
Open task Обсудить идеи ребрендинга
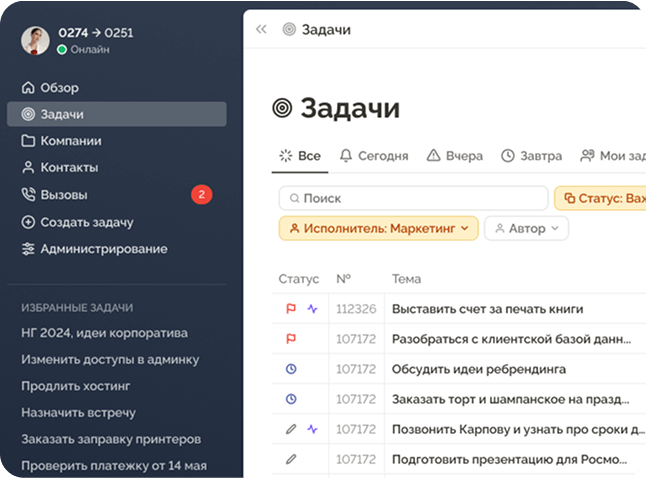pyautogui.click(x=479, y=369)
